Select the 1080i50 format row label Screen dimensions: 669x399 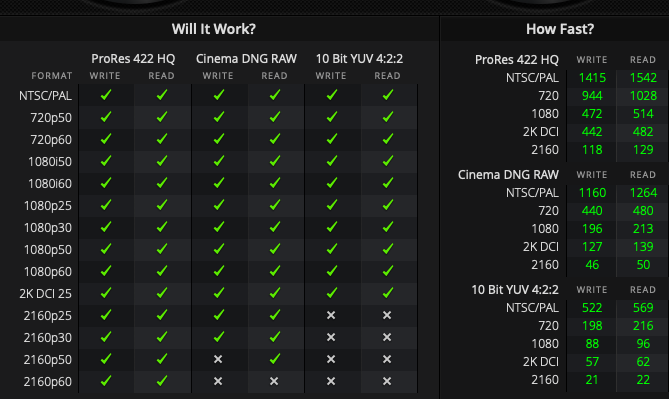pos(50,162)
